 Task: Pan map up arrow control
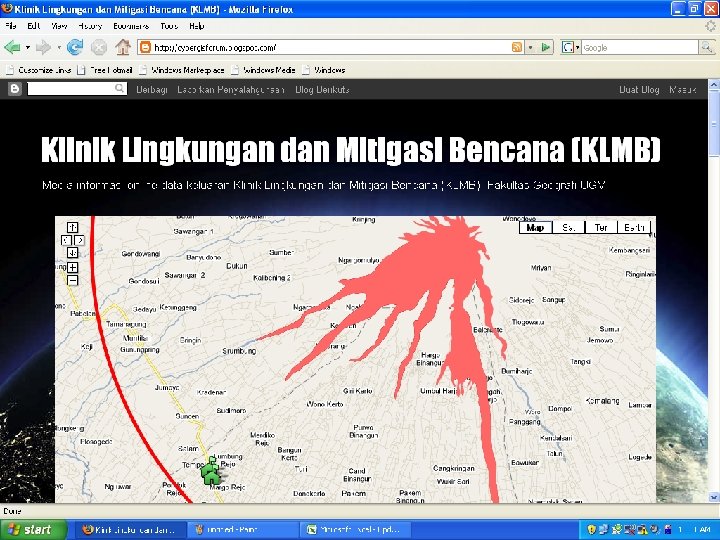[x=73, y=227]
